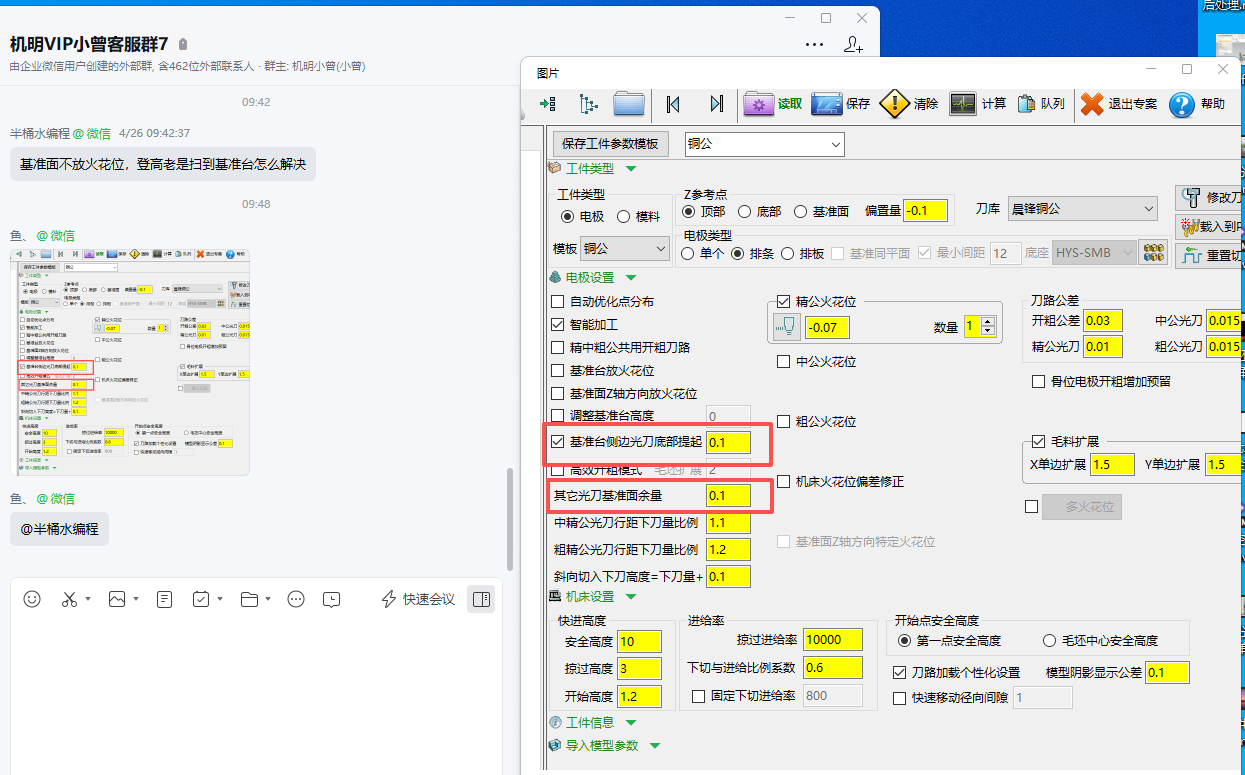Go to the last item with skip-forward icon
Screen dimensions: 1245x775
(x=716, y=104)
